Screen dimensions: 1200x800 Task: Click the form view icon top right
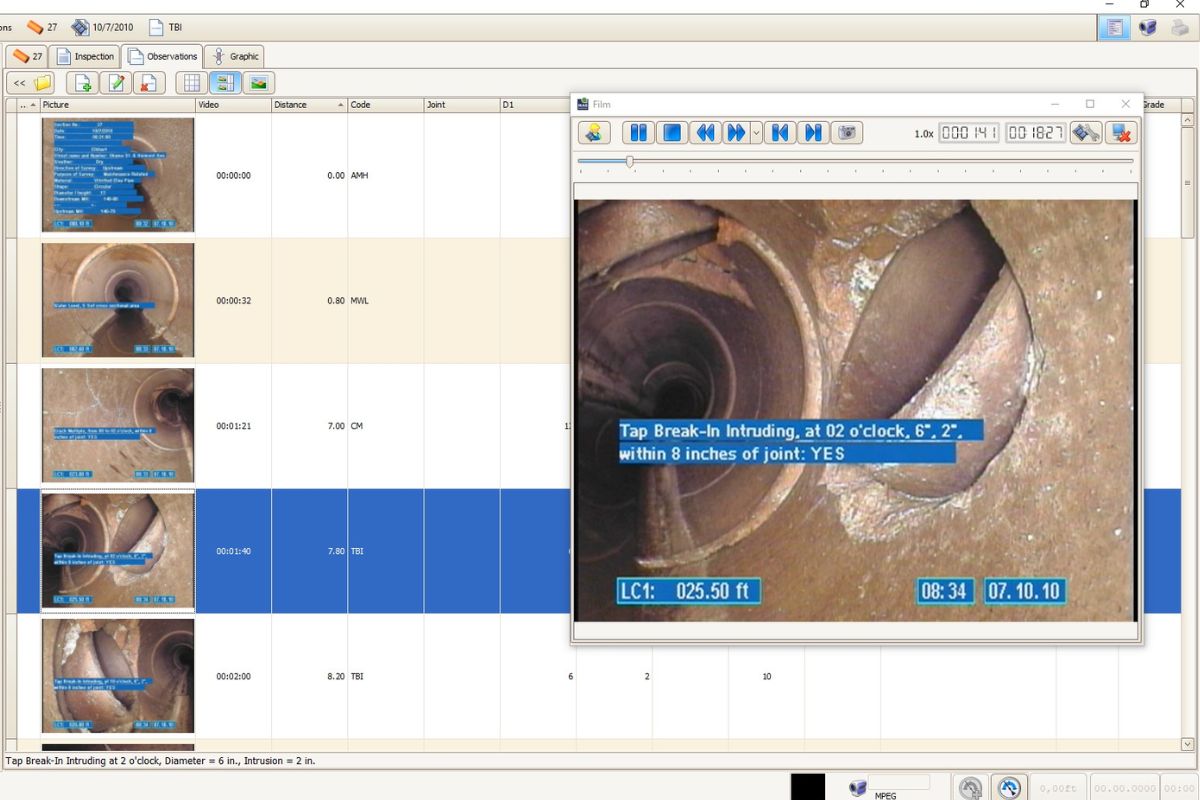1113,28
